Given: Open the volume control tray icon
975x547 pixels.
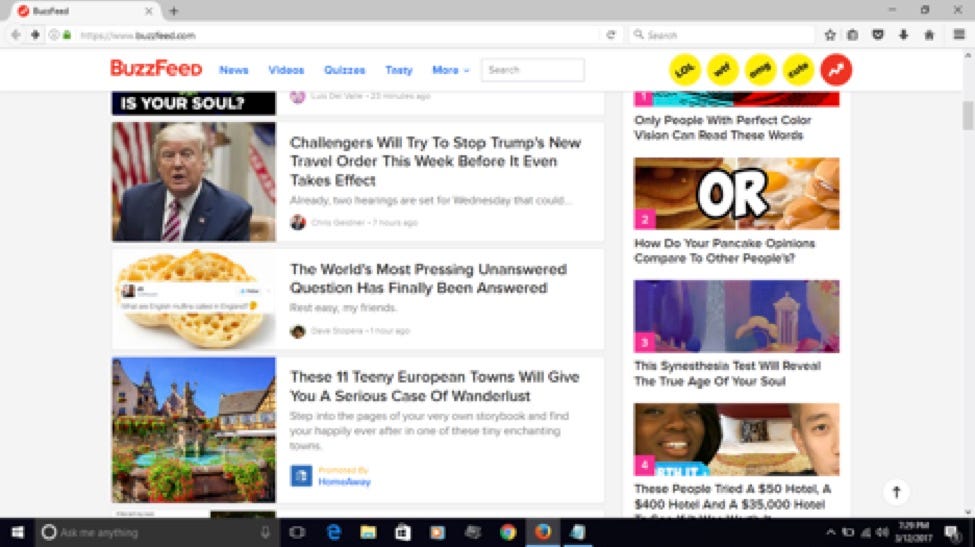Looking at the screenshot, I should click(x=882, y=532).
